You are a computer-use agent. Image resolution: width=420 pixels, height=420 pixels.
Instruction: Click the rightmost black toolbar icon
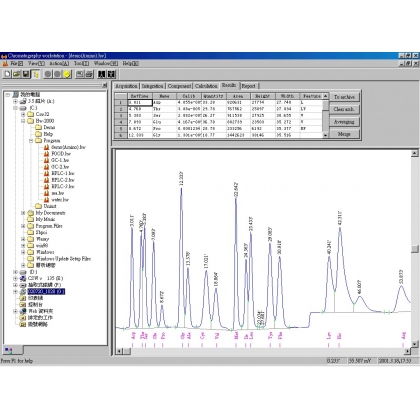pos(111,74)
